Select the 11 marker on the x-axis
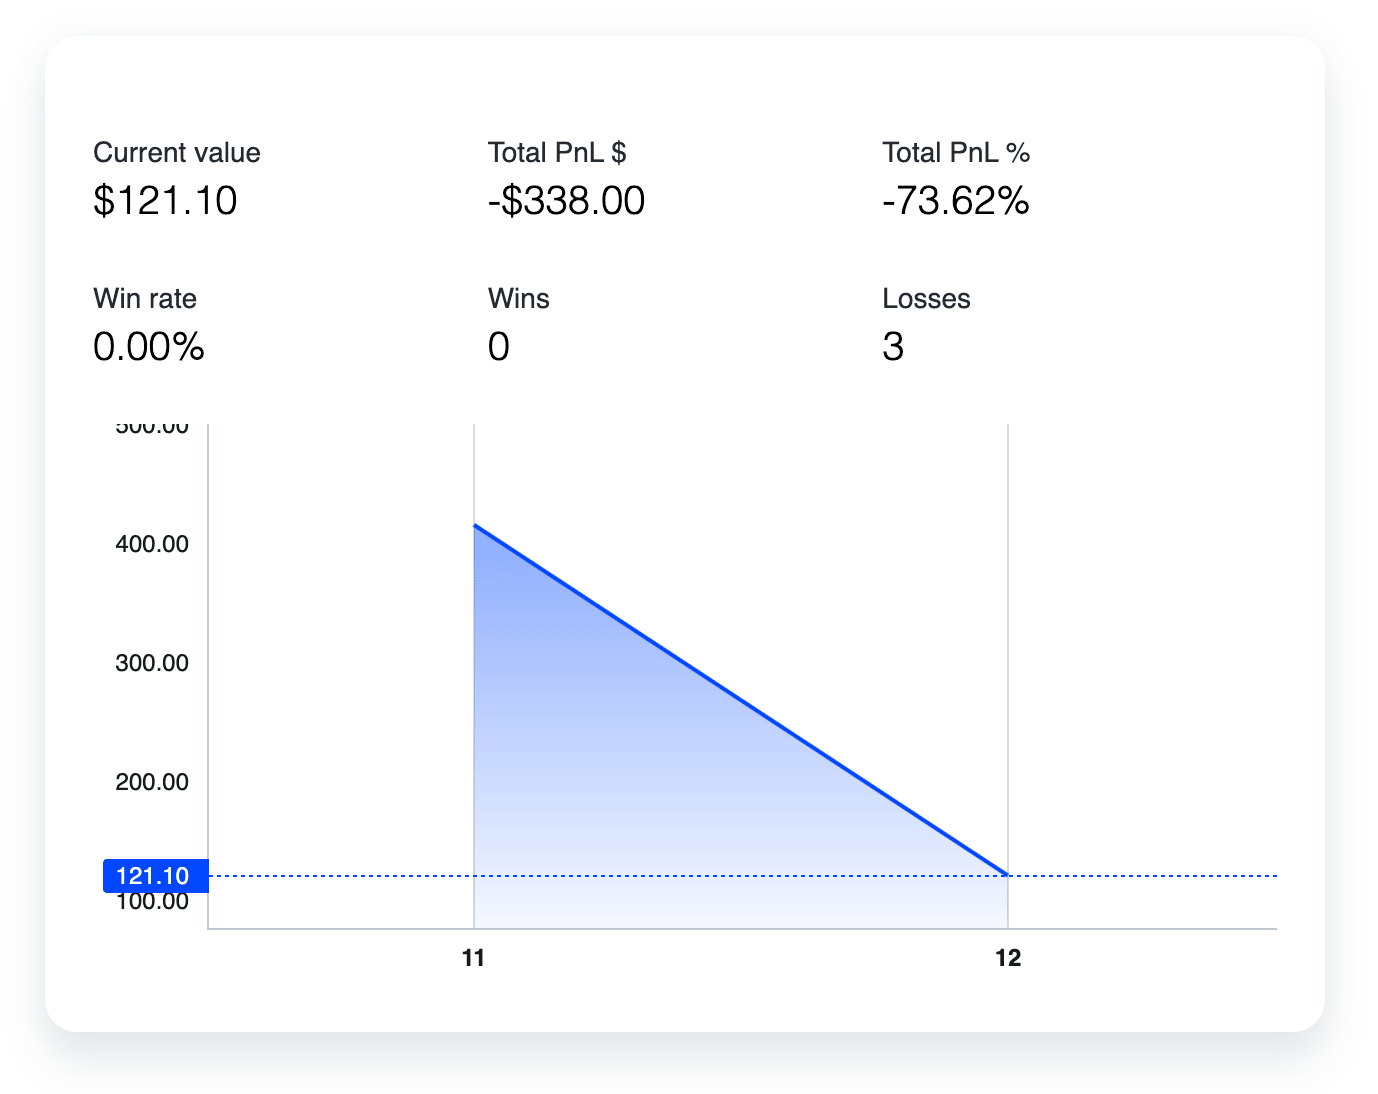This screenshot has height=1094, width=1378. point(474,958)
